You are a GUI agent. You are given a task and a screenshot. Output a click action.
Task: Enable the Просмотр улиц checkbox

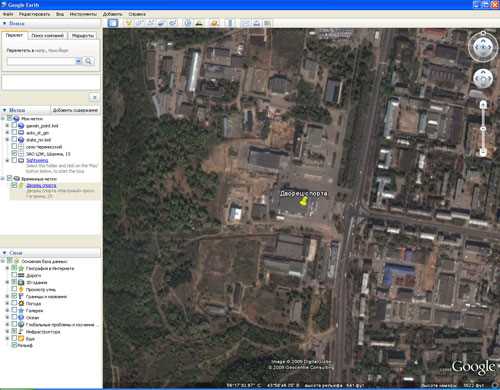(14, 289)
